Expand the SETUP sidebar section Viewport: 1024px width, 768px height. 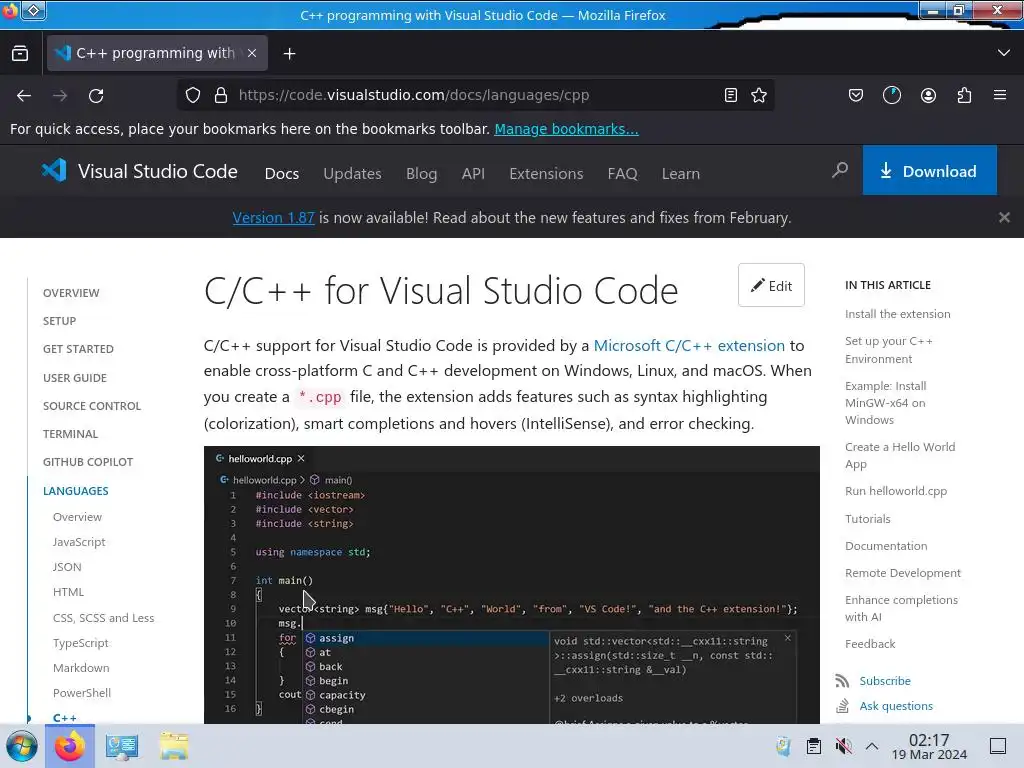pyautogui.click(x=59, y=321)
